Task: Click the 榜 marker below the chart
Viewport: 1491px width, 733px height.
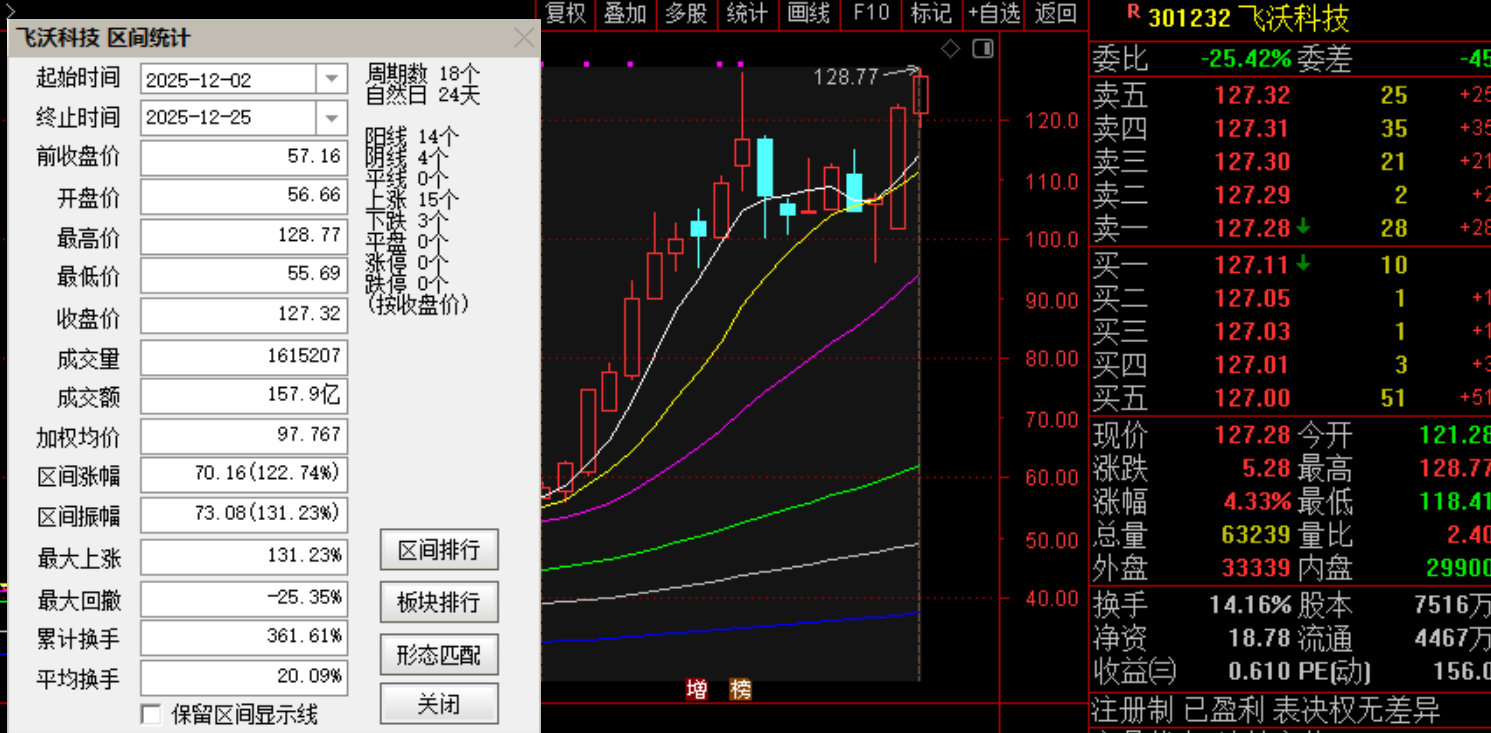Action: (740, 690)
